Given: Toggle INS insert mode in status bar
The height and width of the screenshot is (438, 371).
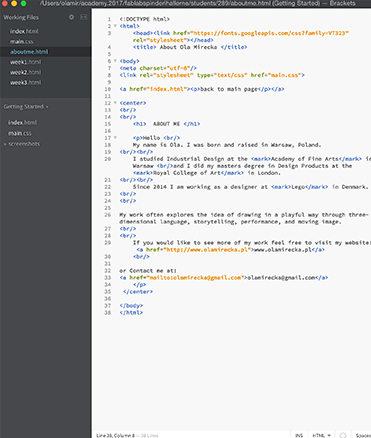Looking at the screenshot, I should pos(299,435).
